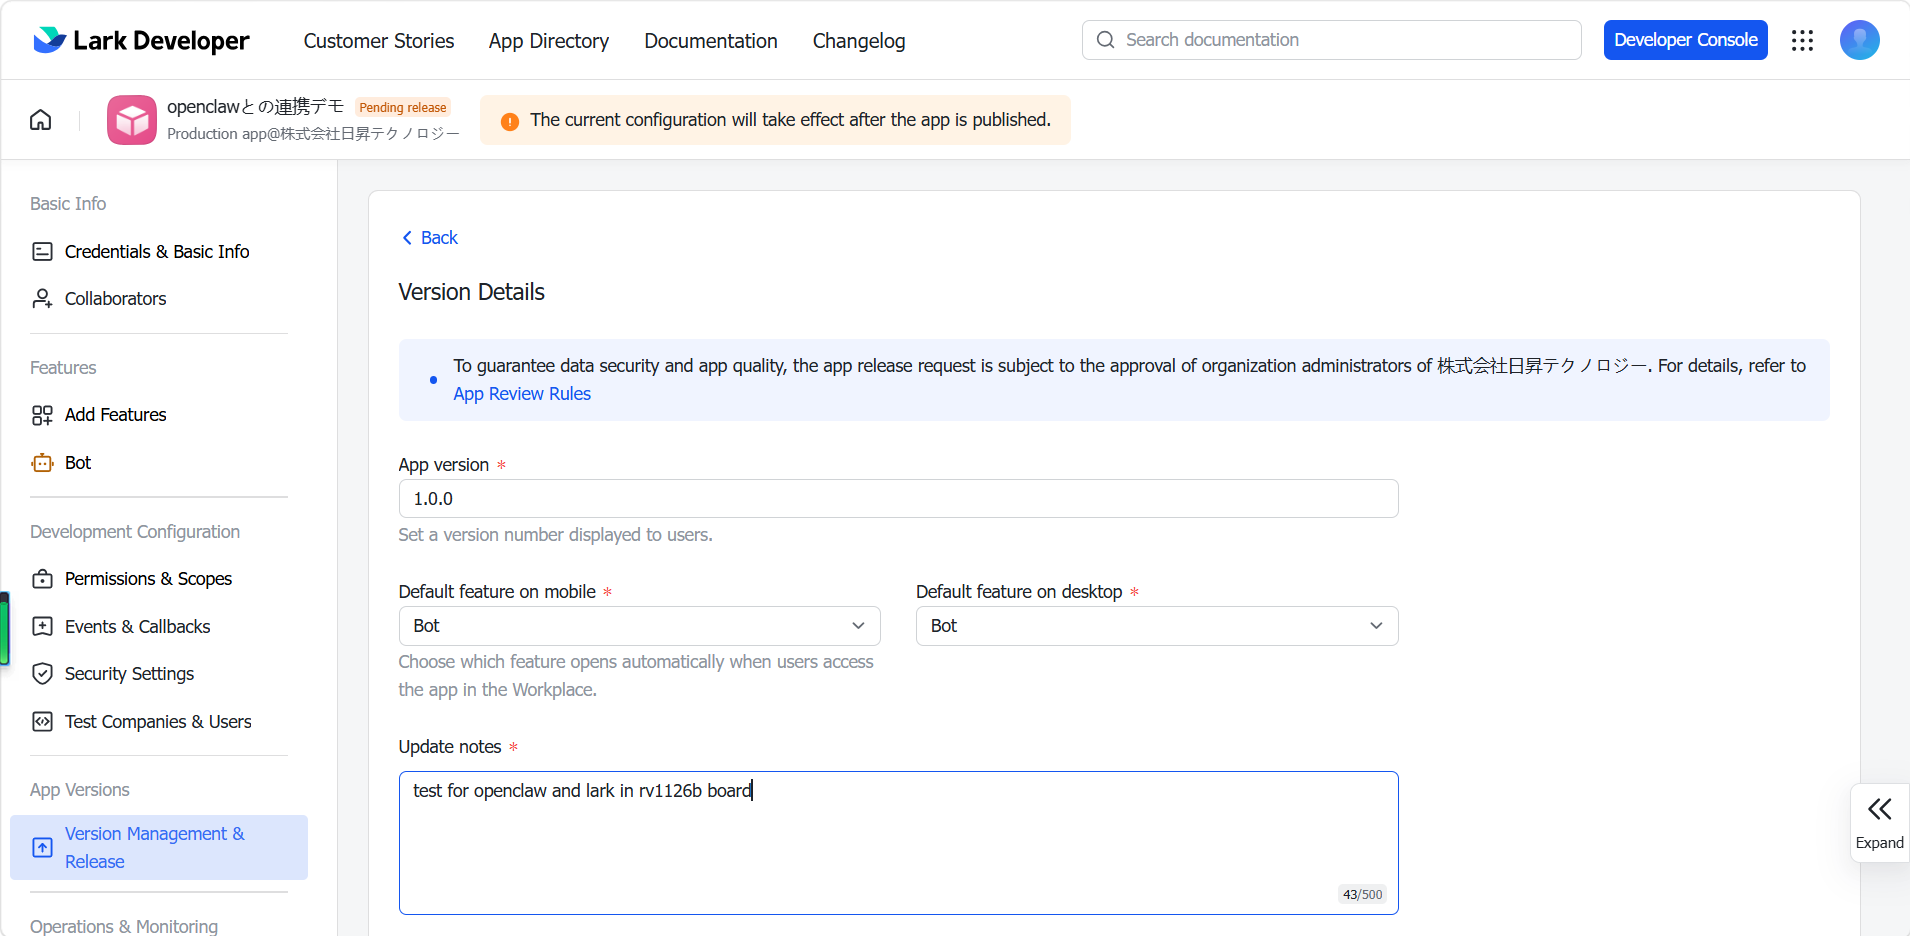Open the Default feature on desktop dropdown
The image size is (1910, 936).
pyautogui.click(x=1157, y=626)
